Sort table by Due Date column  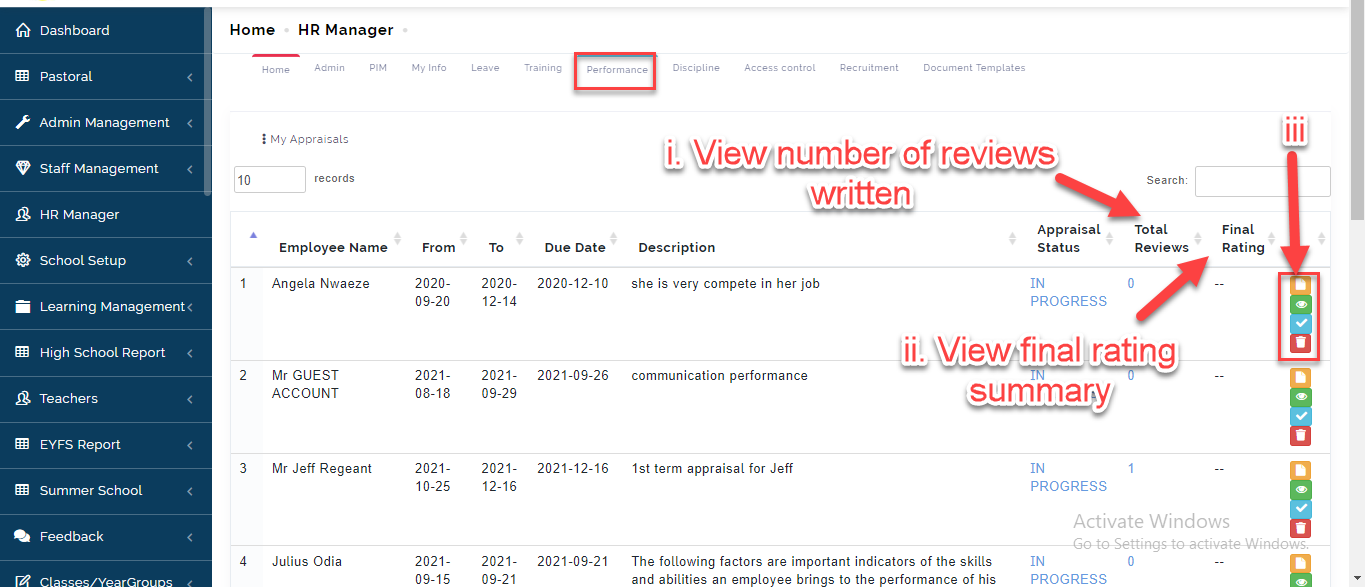(575, 240)
